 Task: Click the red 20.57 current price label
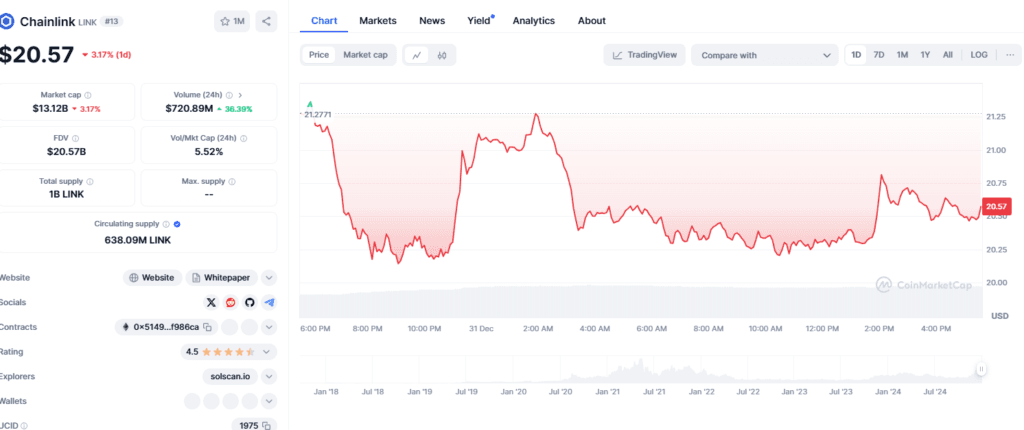[x=997, y=207]
